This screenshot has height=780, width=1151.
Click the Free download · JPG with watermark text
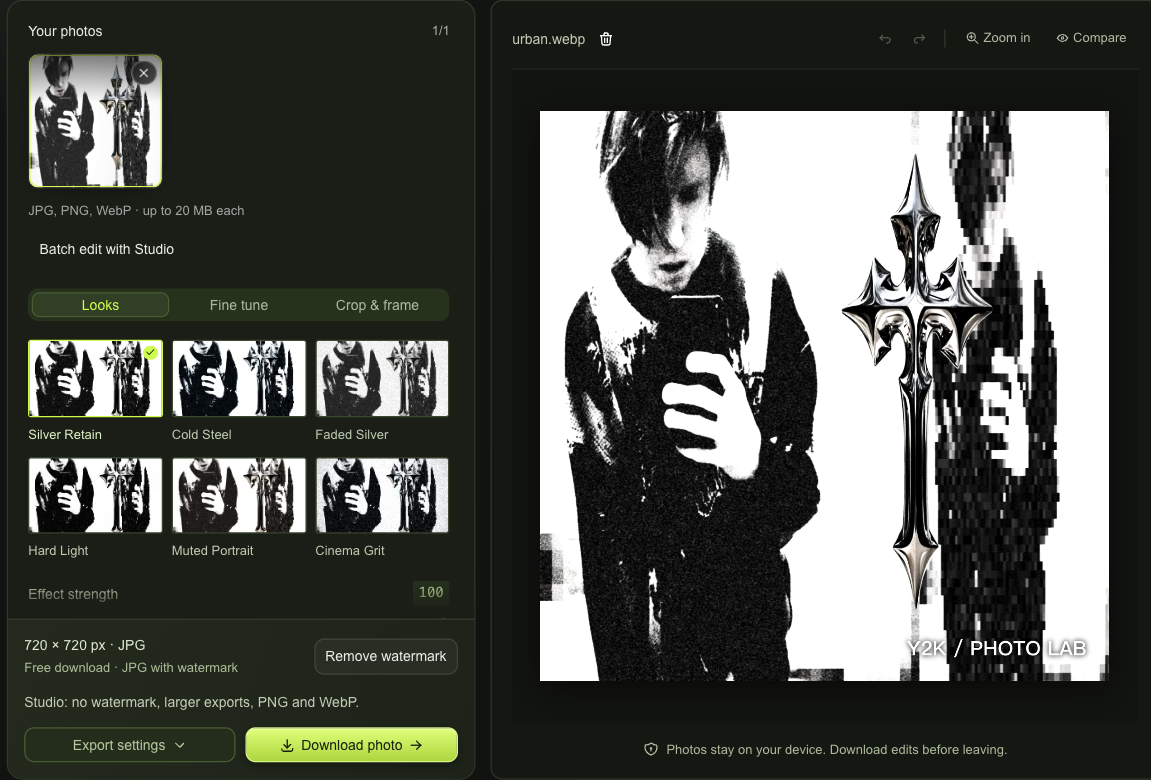(131, 668)
